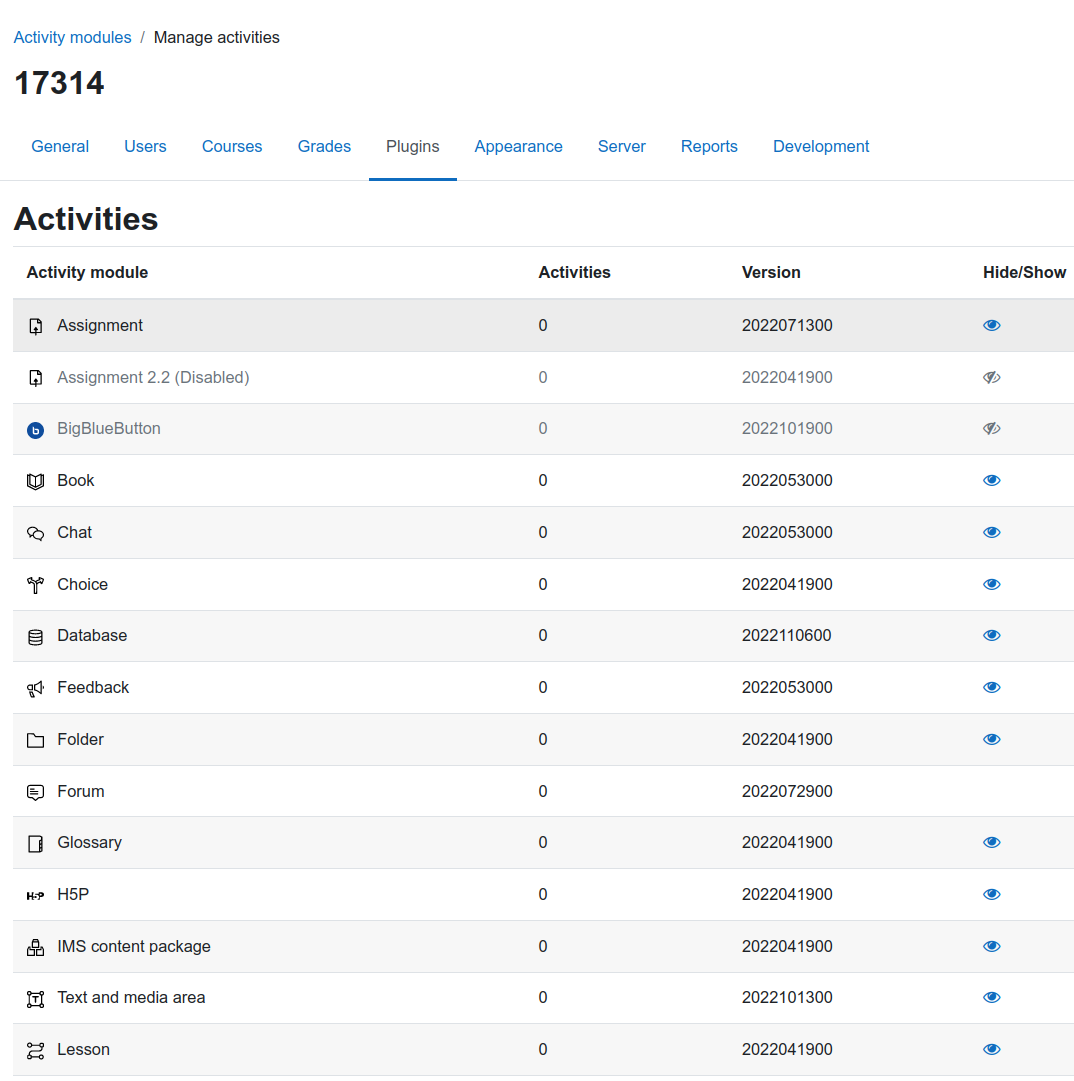
Task: Hide the Glossary activity module
Action: tap(991, 842)
